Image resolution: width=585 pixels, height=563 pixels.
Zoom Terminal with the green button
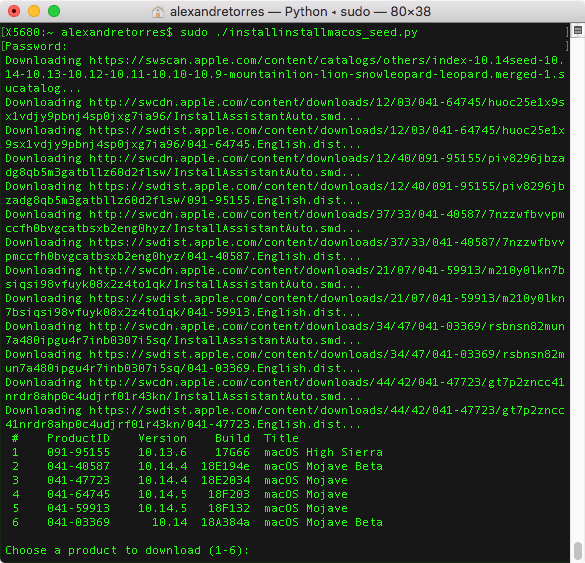(54, 11)
